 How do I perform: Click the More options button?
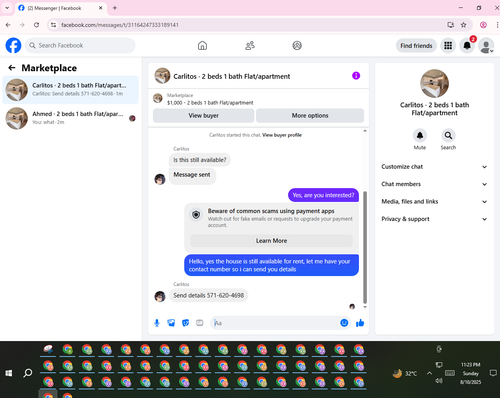pos(310,116)
